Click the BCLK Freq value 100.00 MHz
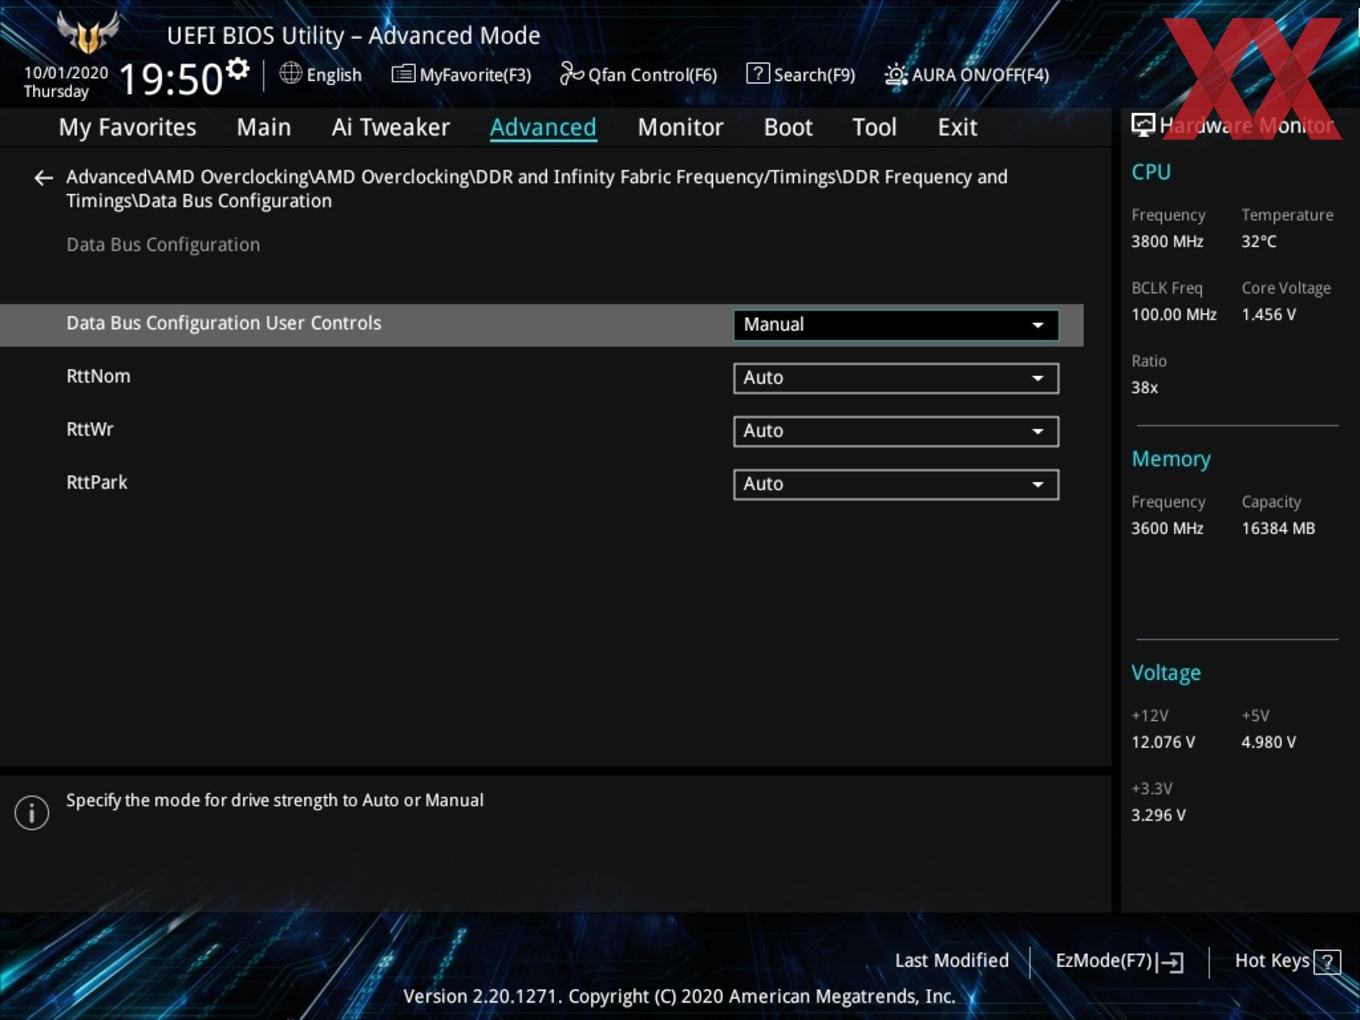 click(x=1174, y=314)
